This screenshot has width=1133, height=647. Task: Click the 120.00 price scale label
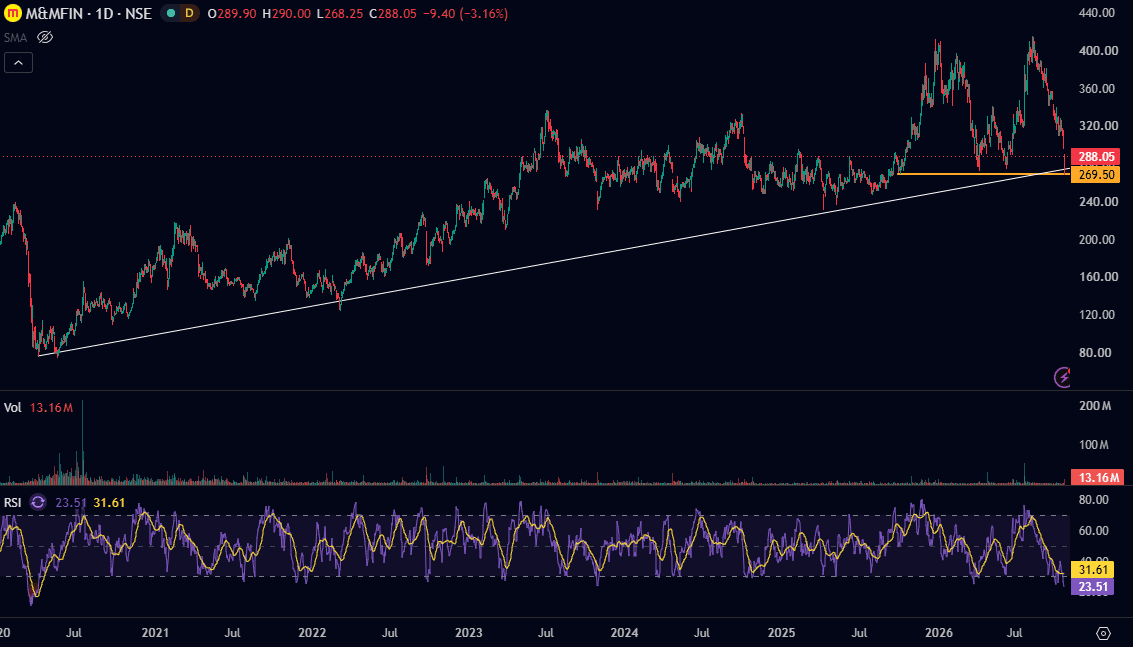point(1096,315)
